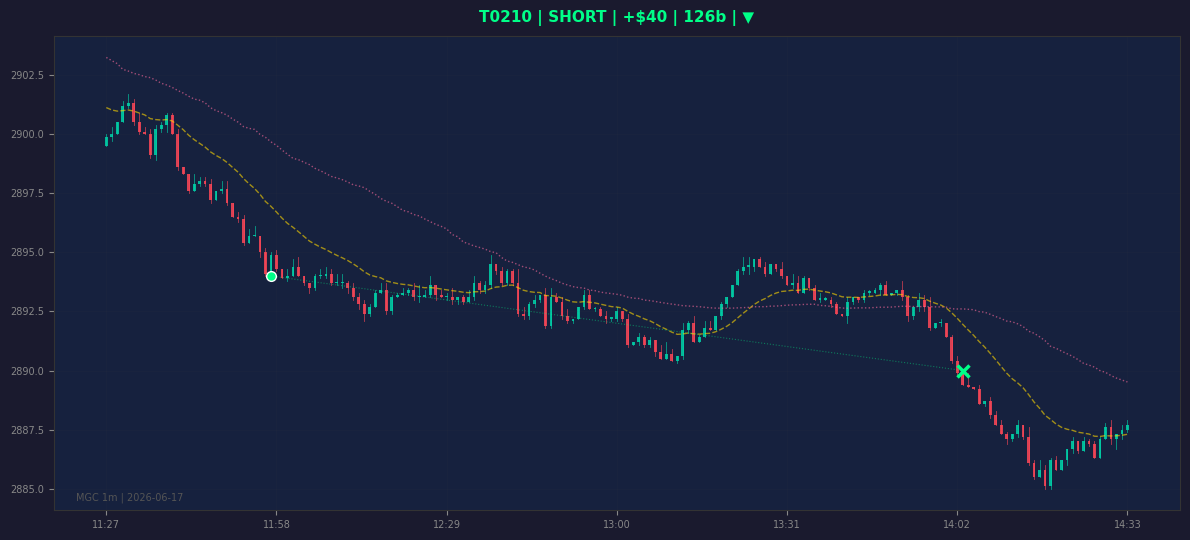
Task: Click the chart title T0210 SHORT text
Action: point(615,17)
